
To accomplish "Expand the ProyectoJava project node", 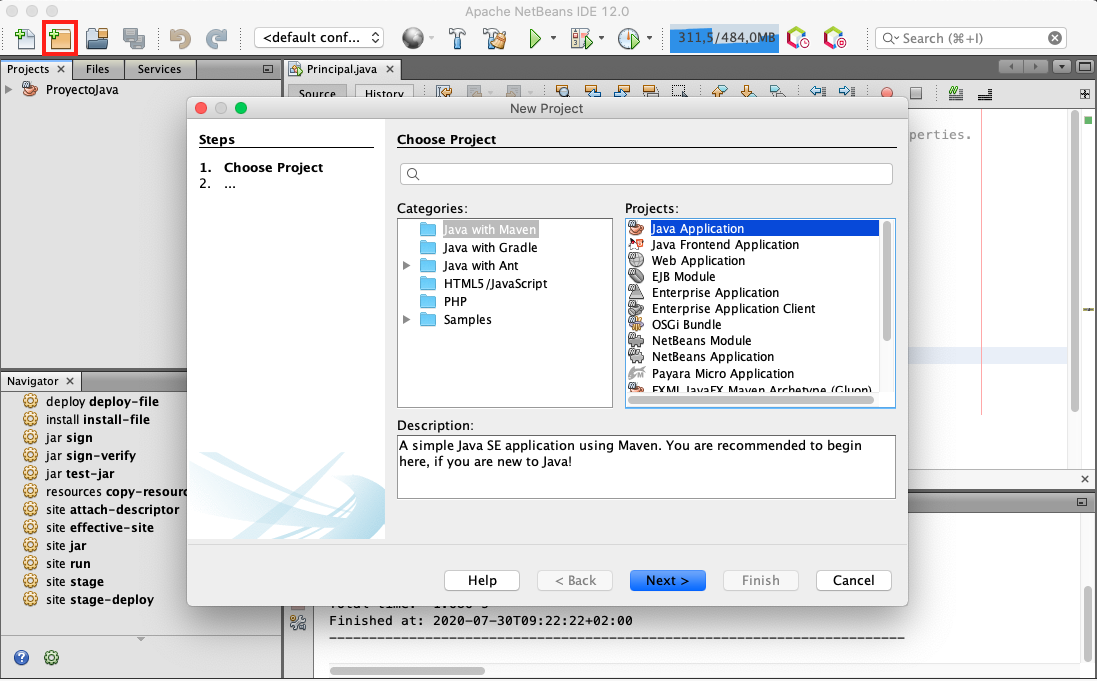I will 8,90.
